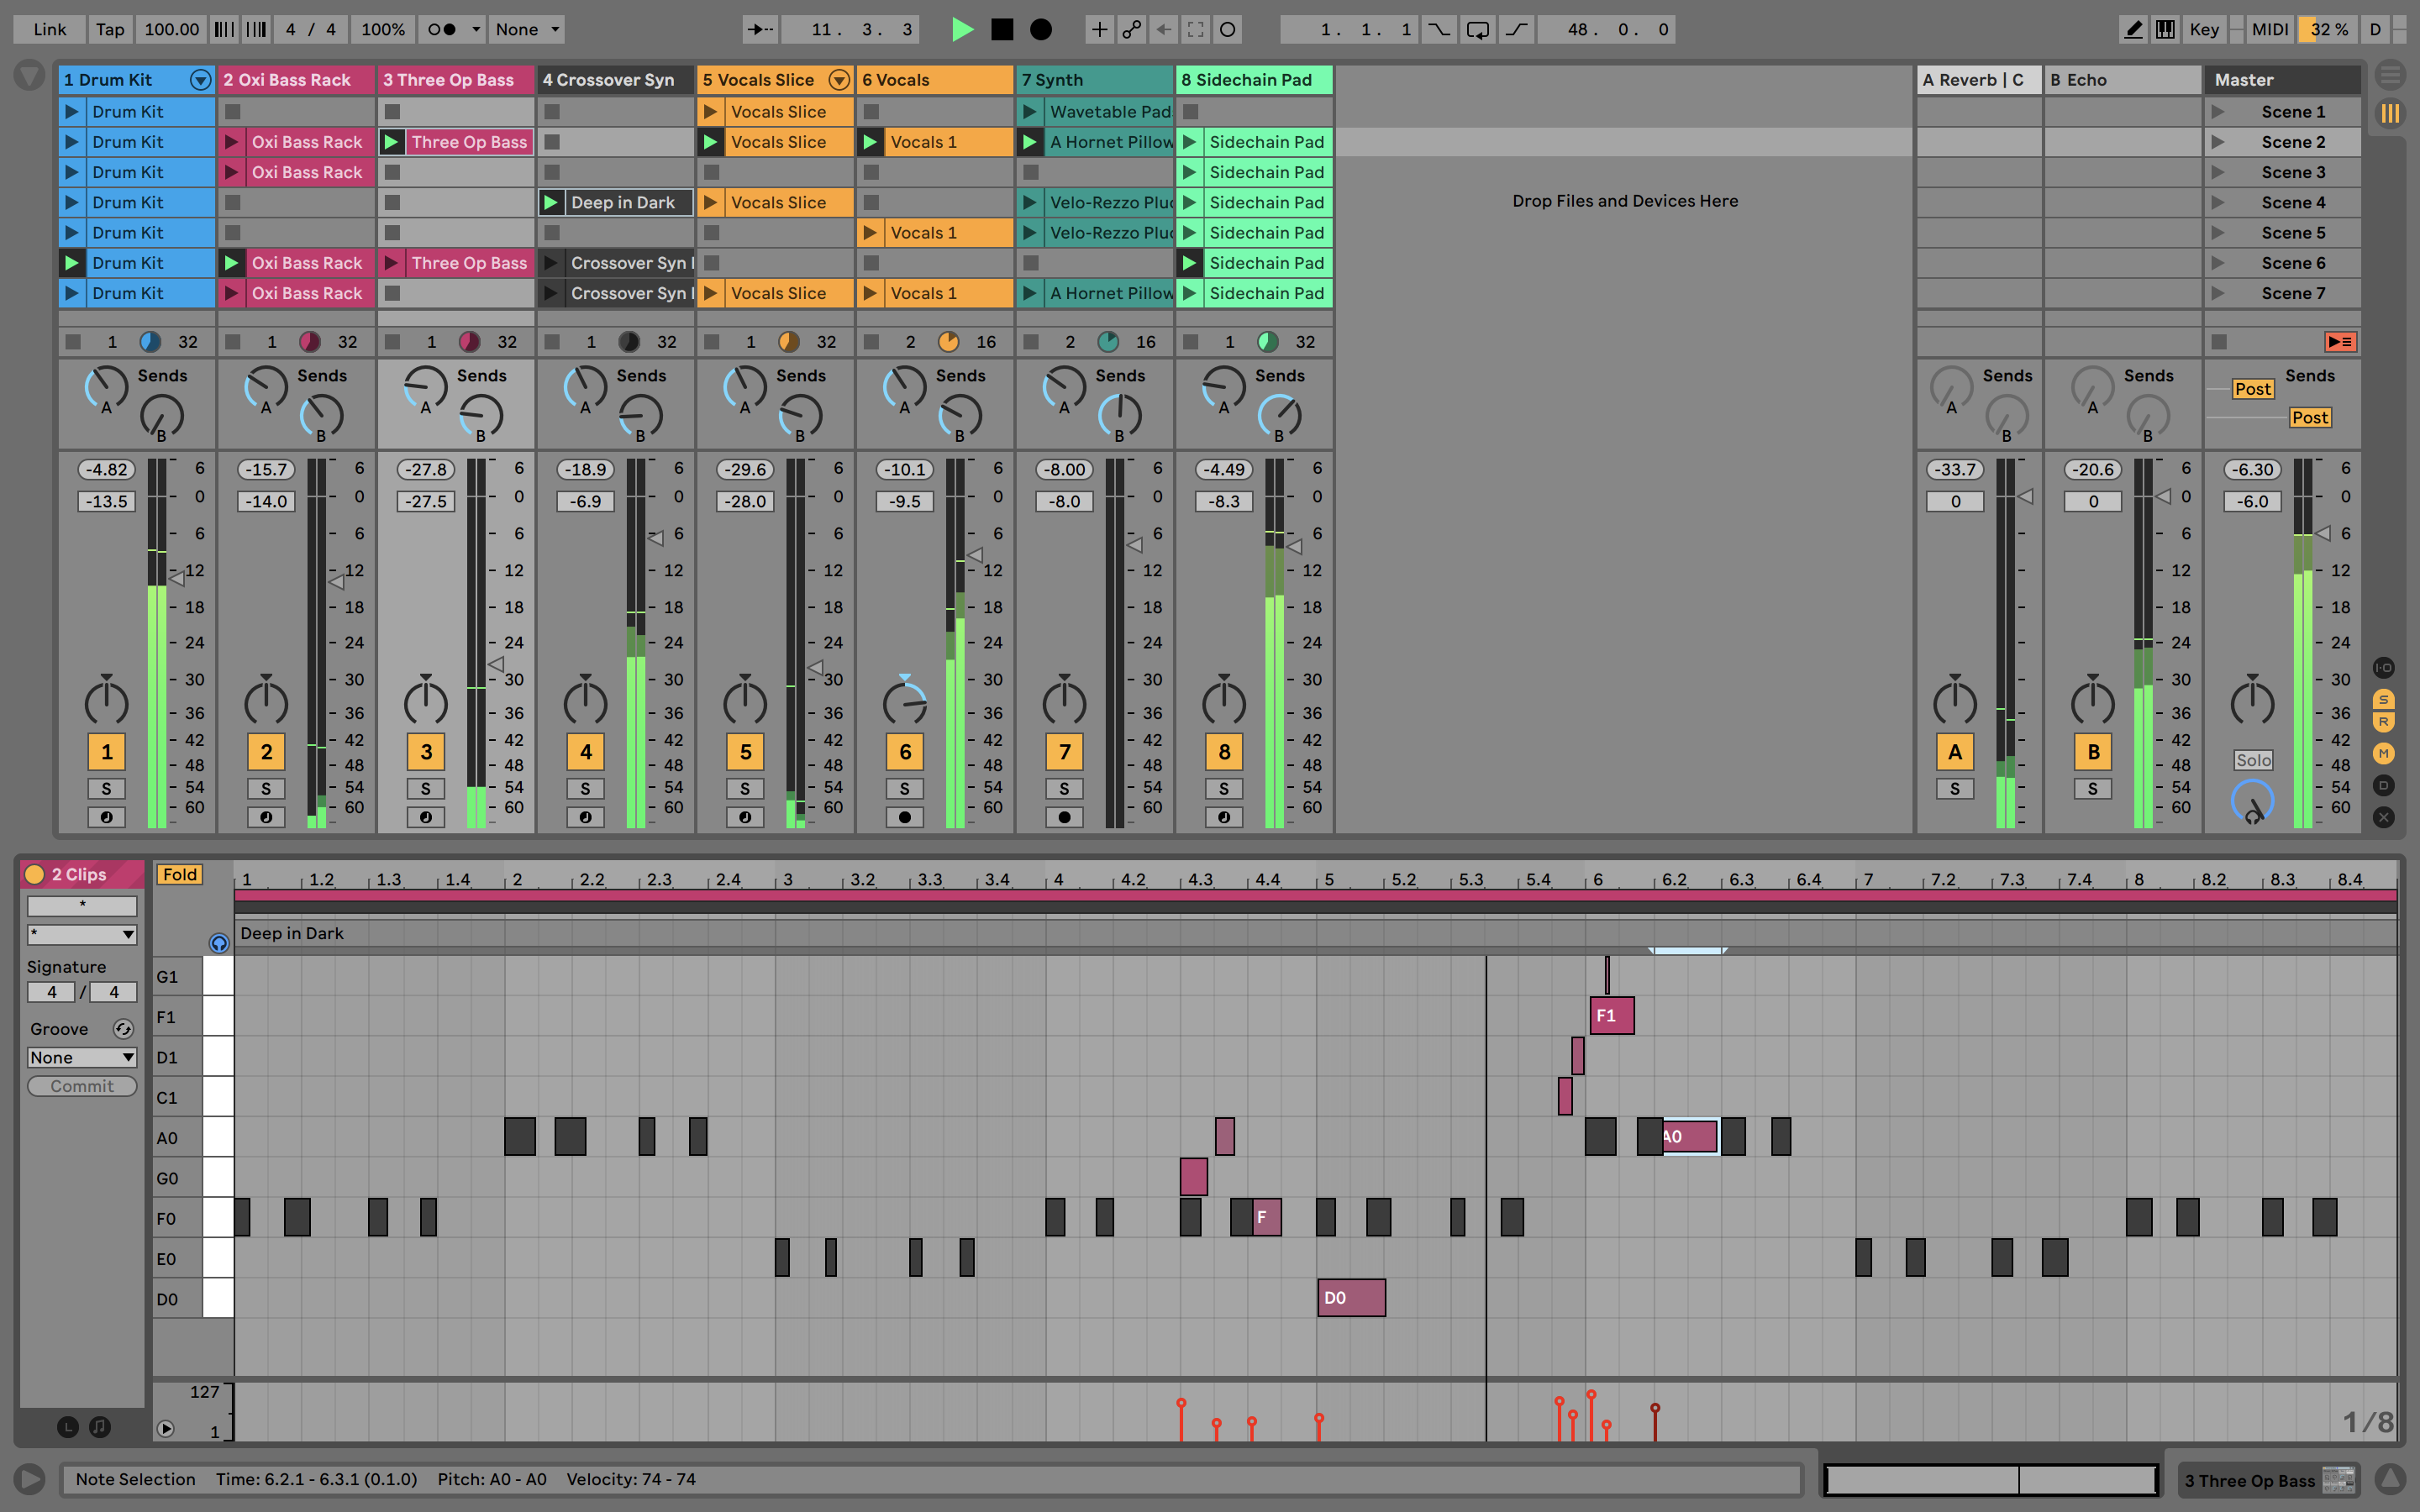Screen dimensions: 2420x1512
Task: Click MIDI Arrangement Overdub plus icon
Action: tap(1099, 29)
